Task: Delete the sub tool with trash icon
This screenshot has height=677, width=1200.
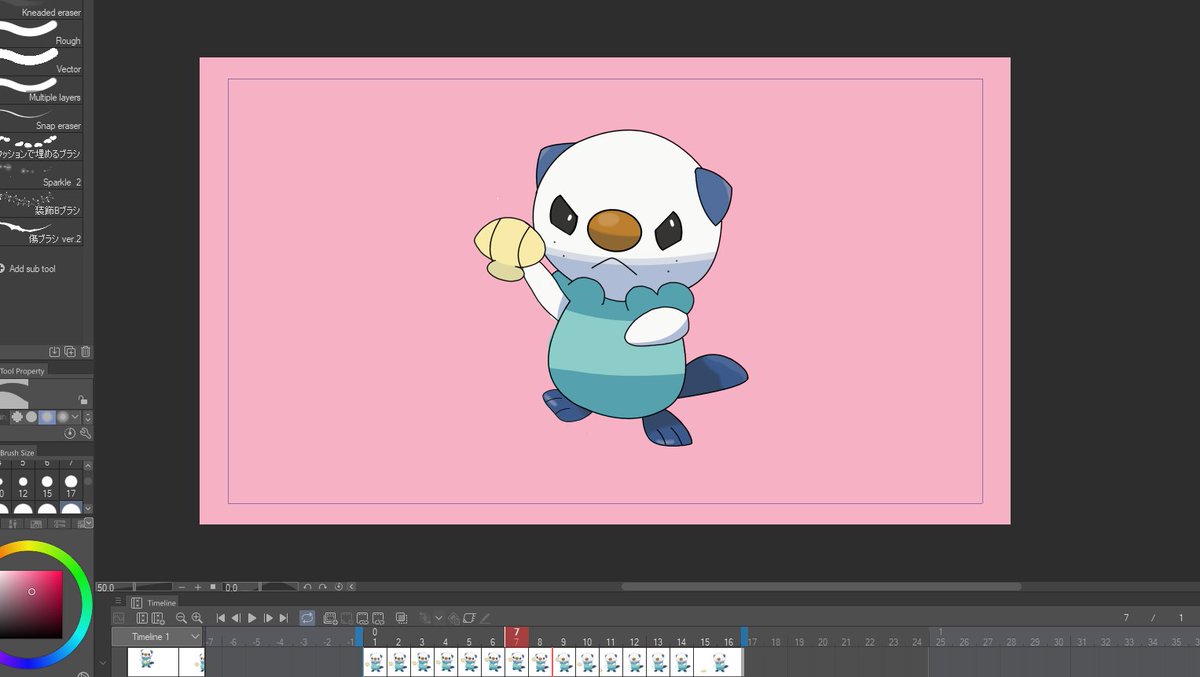Action: point(85,352)
